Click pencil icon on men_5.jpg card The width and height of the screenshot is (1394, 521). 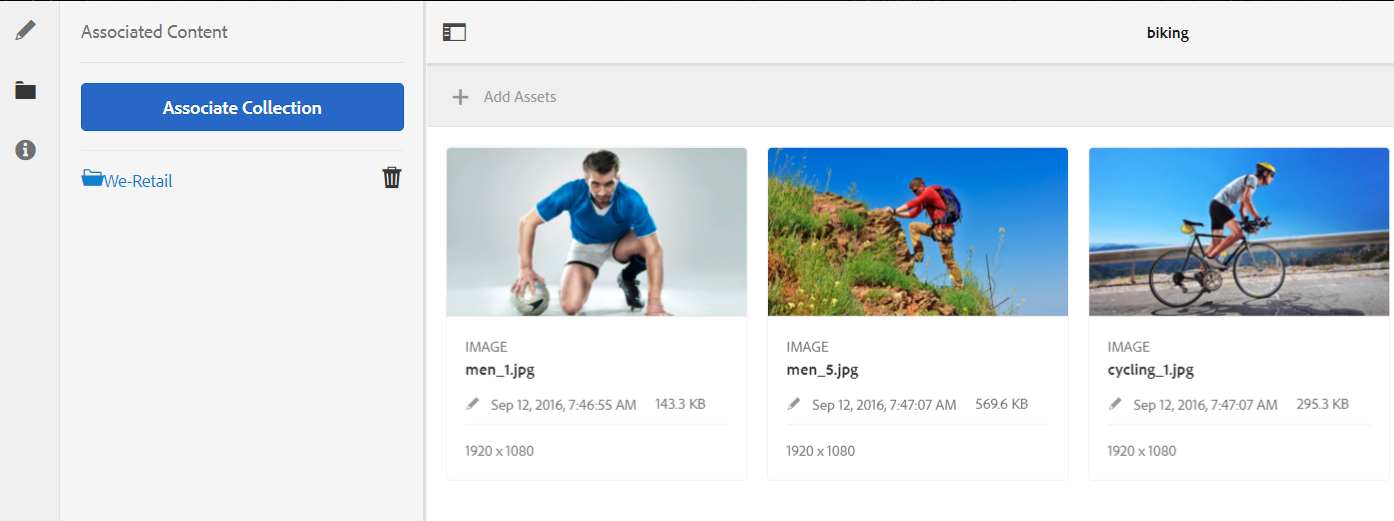click(794, 404)
